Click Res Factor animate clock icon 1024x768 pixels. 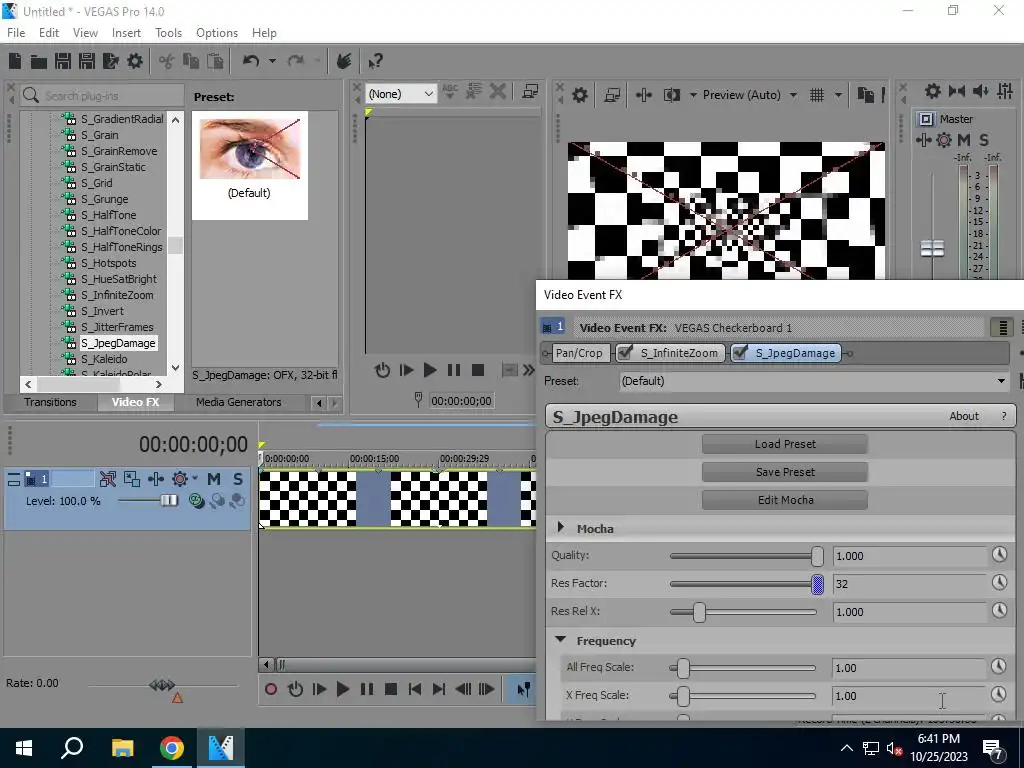(x=999, y=583)
